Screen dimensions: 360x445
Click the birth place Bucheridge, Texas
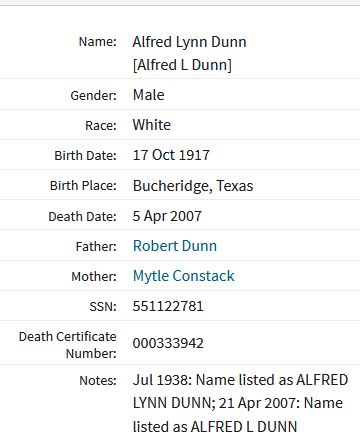(x=193, y=186)
